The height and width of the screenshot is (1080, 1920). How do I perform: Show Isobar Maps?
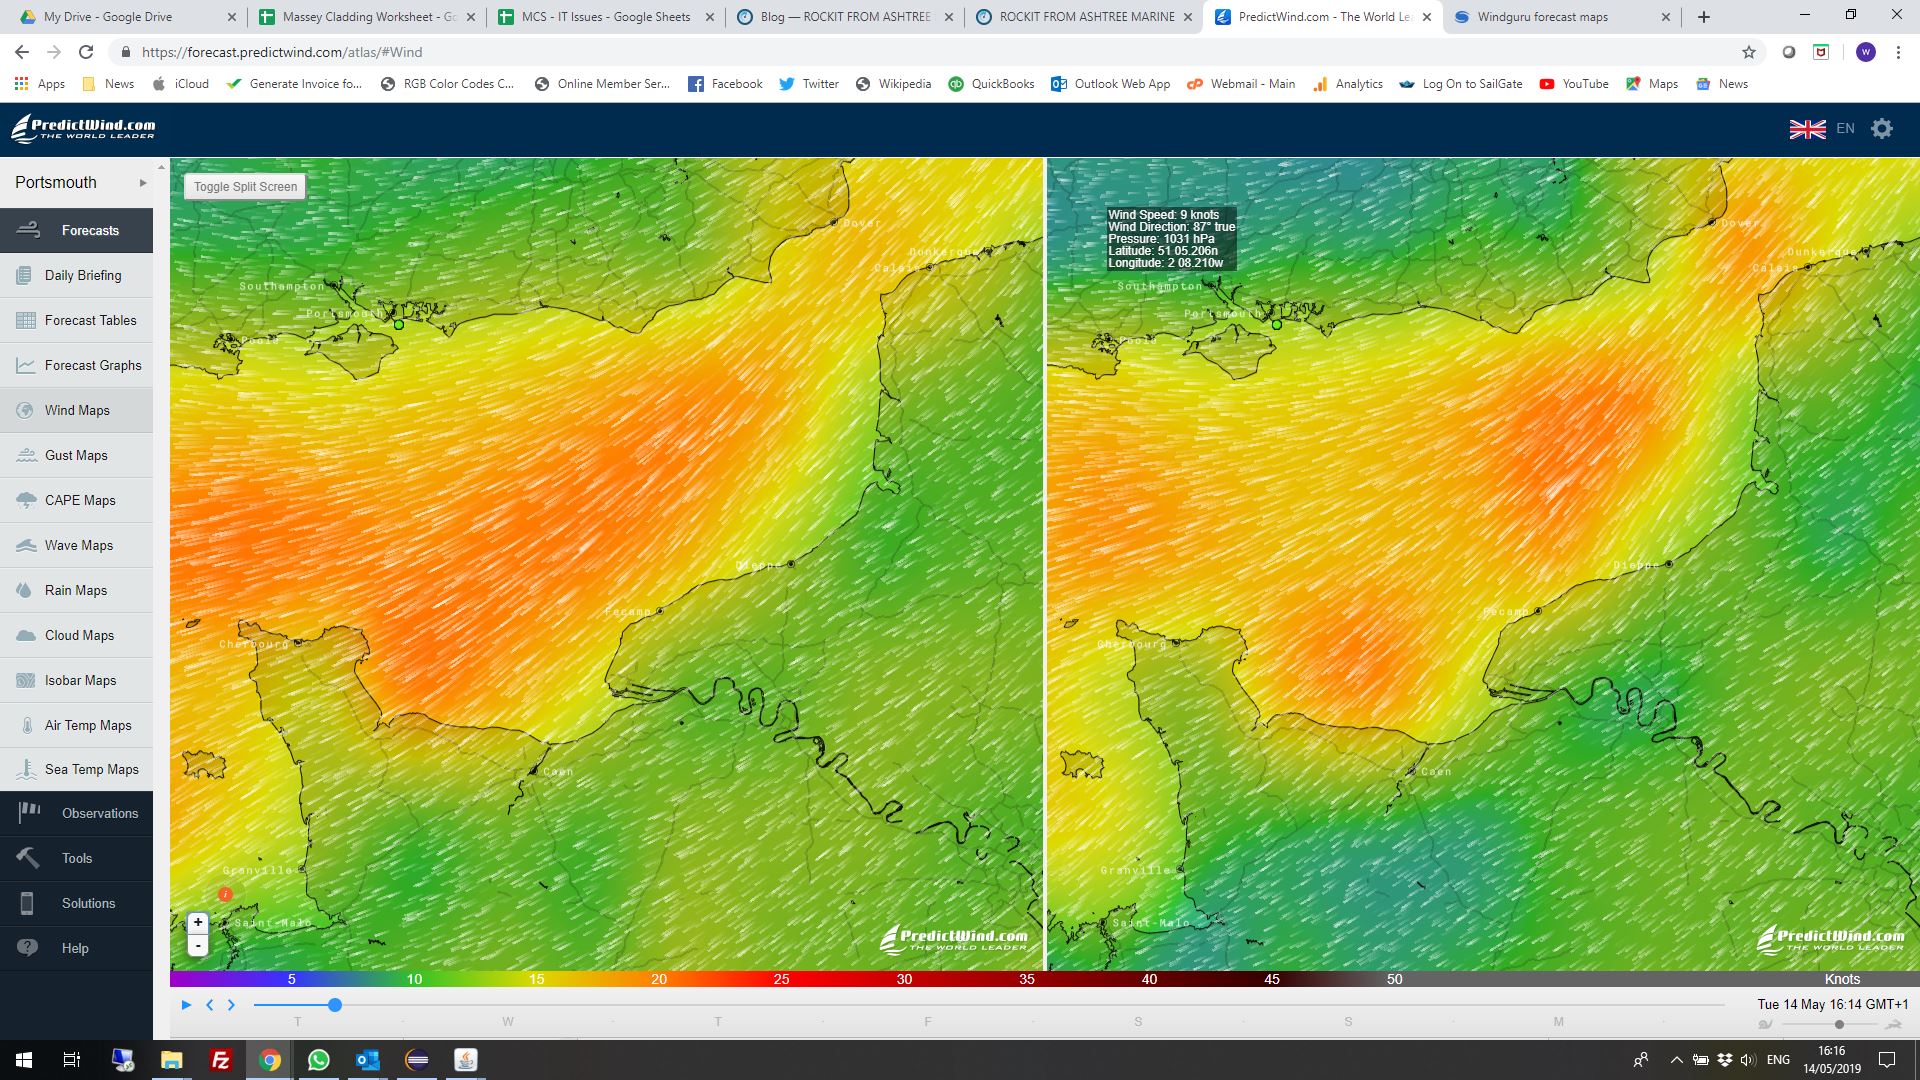80,680
